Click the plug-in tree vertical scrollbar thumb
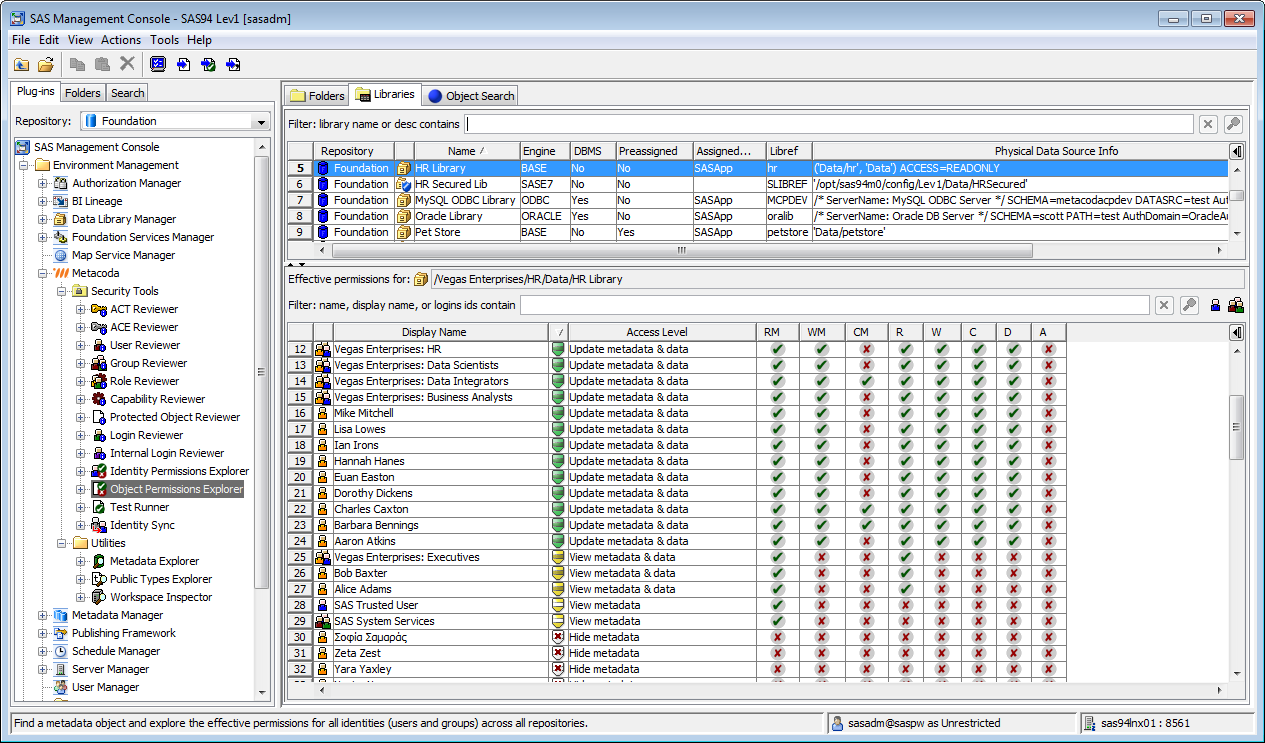The width and height of the screenshot is (1265, 743). (263, 371)
